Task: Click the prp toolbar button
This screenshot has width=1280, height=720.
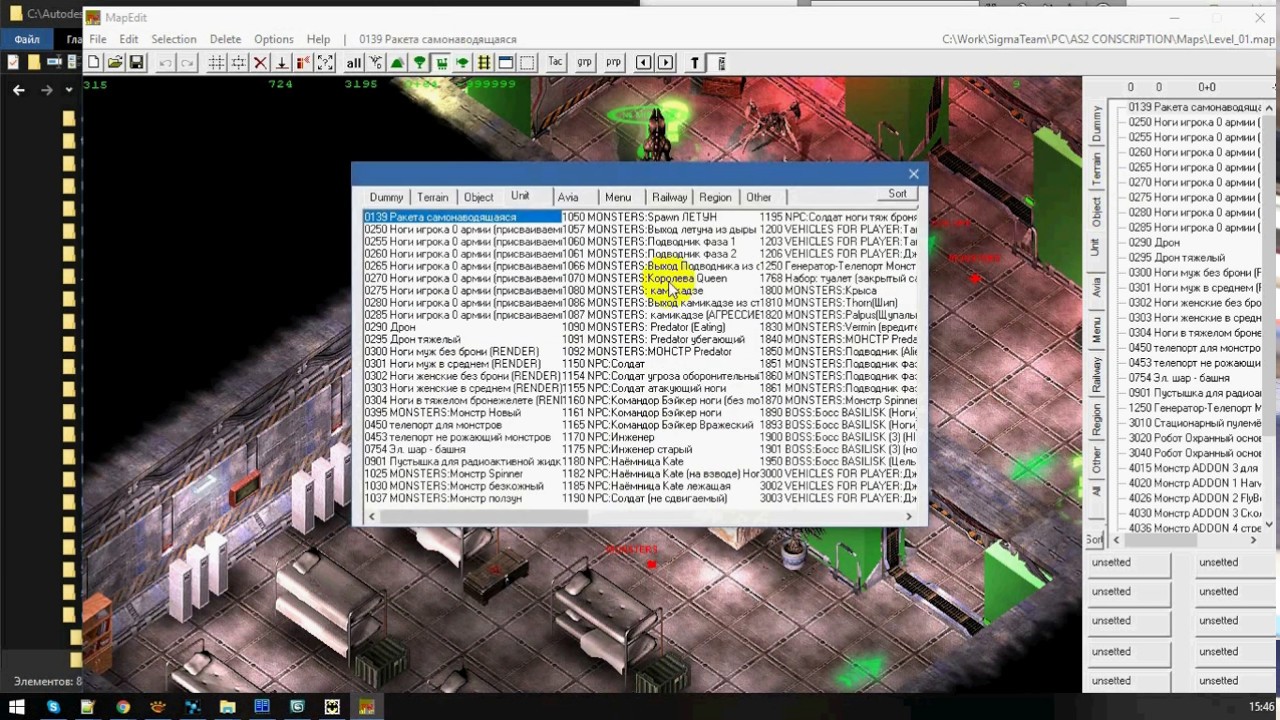Action: [613, 63]
